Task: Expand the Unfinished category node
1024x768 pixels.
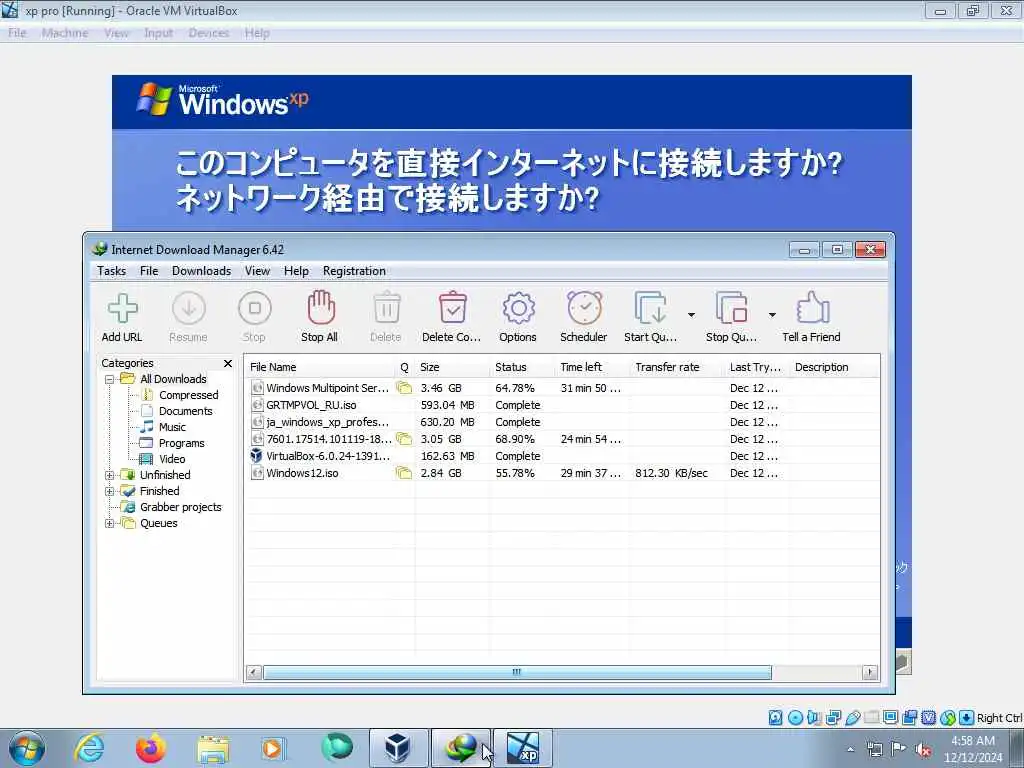Action: coord(110,475)
